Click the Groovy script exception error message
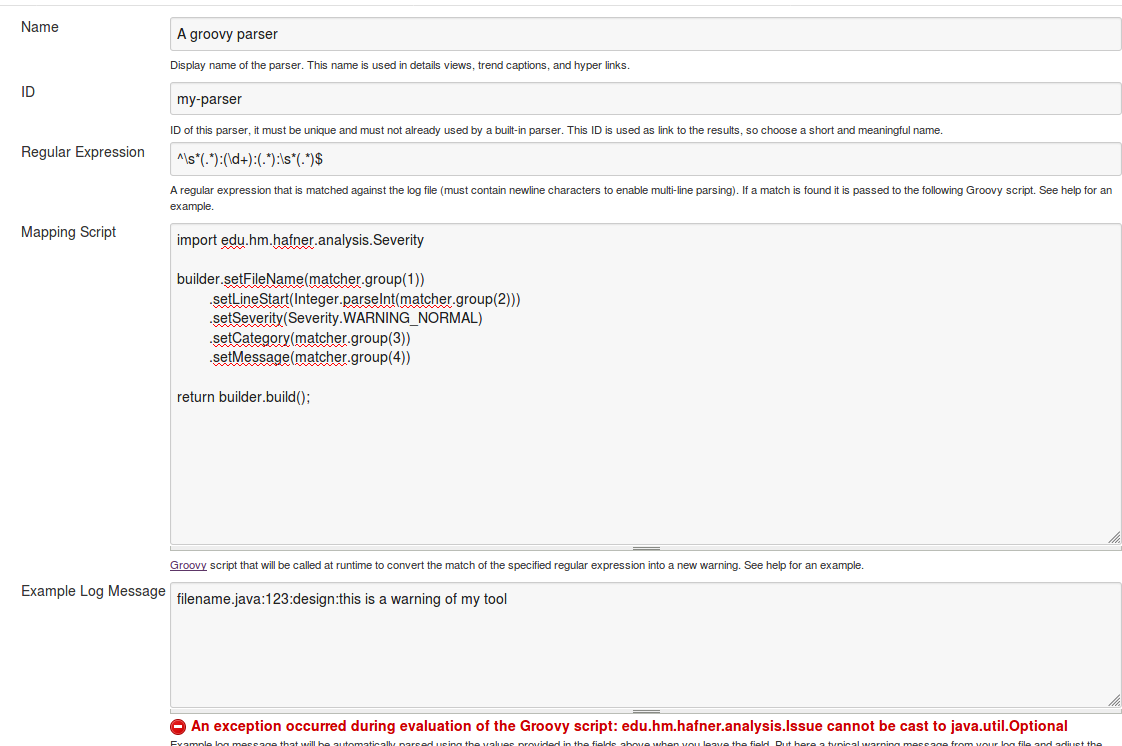Image resolution: width=1122 pixels, height=746 pixels. pyautogui.click(x=629, y=726)
